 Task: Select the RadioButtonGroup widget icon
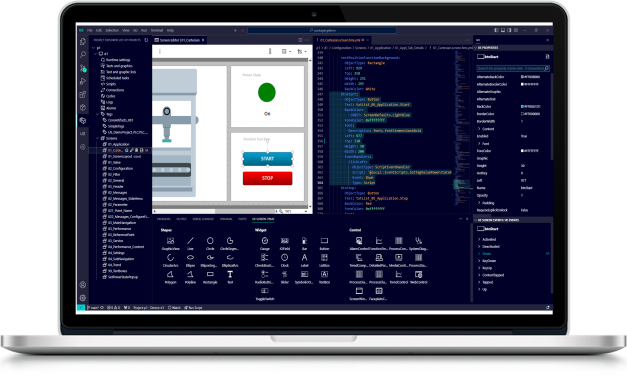pyautogui.click(x=265, y=274)
